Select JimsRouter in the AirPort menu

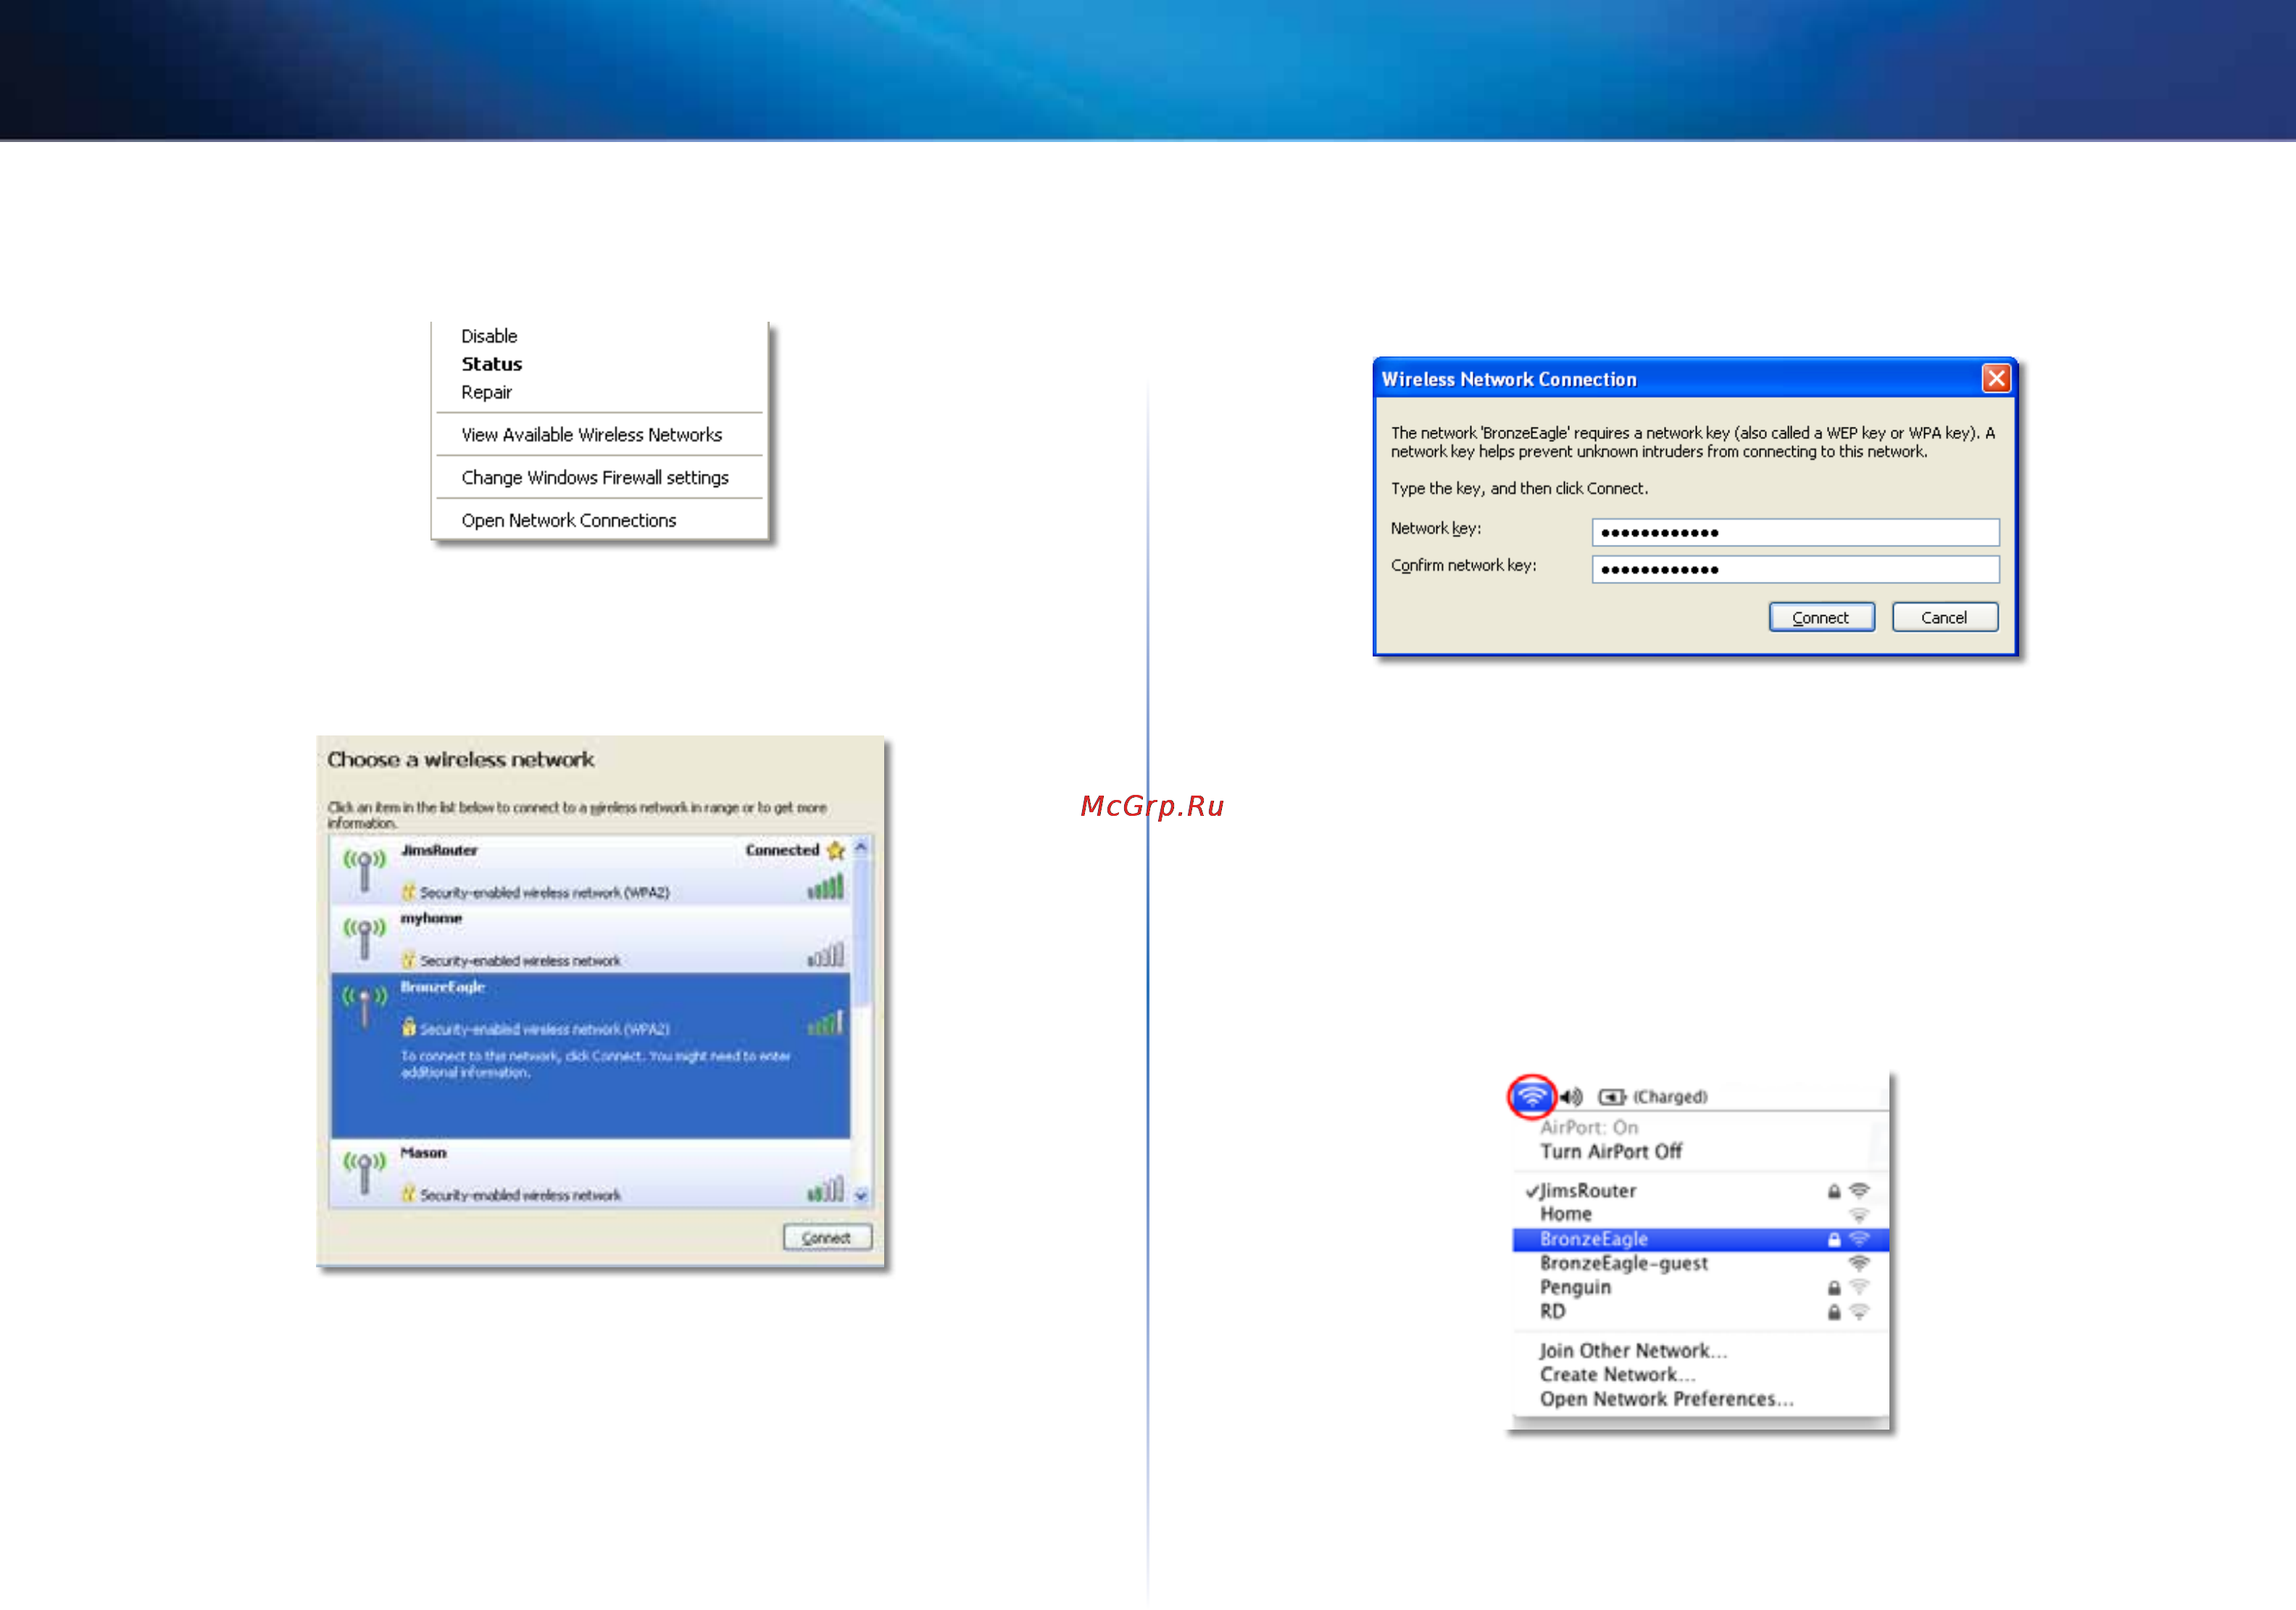[1700, 1191]
